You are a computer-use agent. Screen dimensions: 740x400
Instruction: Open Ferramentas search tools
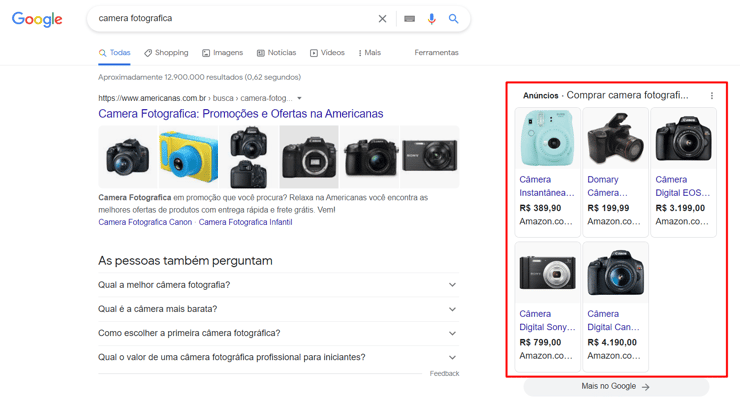[436, 53]
